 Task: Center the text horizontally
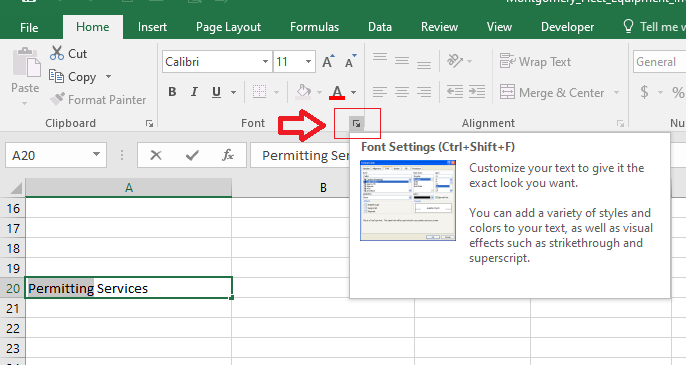[402, 92]
